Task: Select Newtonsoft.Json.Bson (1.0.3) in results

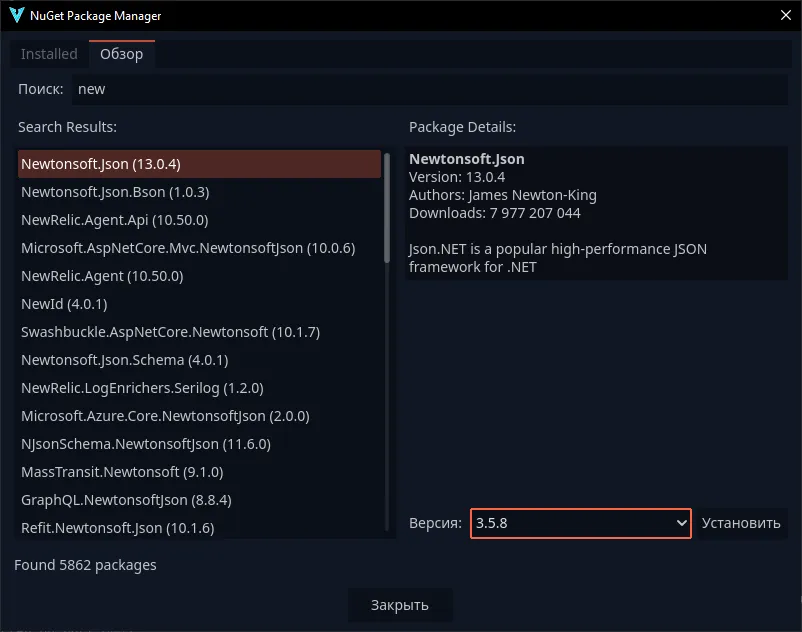Action: (115, 192)
